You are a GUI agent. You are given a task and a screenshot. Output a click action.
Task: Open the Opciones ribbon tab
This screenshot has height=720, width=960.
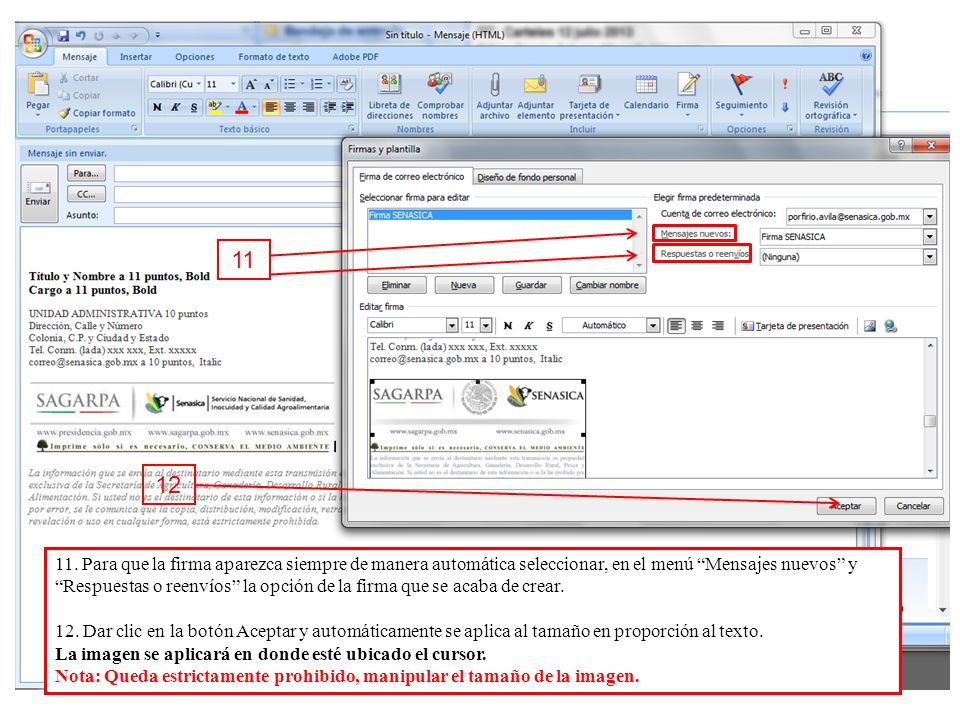195,57
